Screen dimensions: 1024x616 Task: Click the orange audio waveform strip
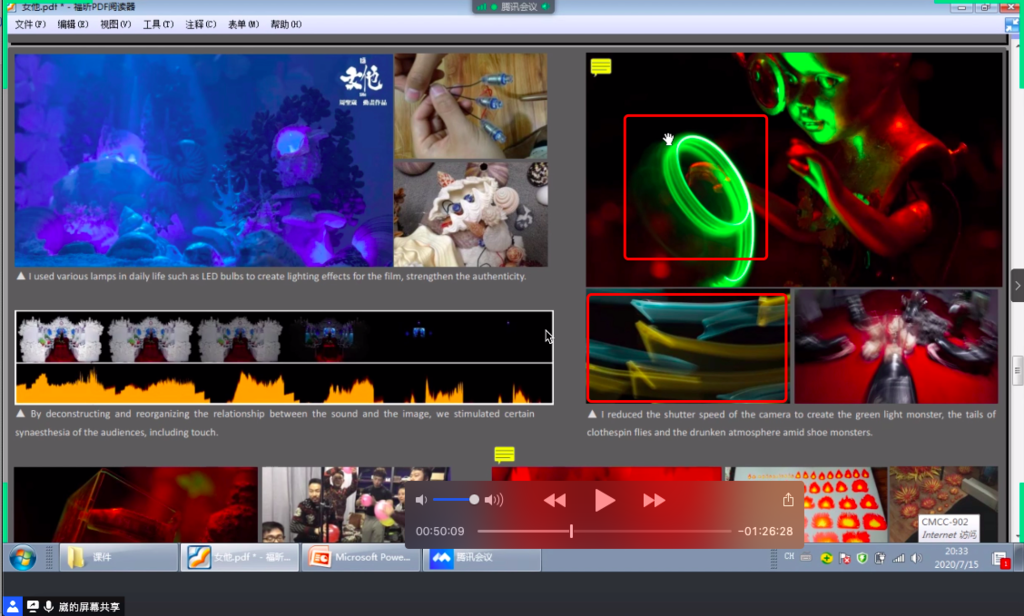pyautogui.click(x=284, y=383)
